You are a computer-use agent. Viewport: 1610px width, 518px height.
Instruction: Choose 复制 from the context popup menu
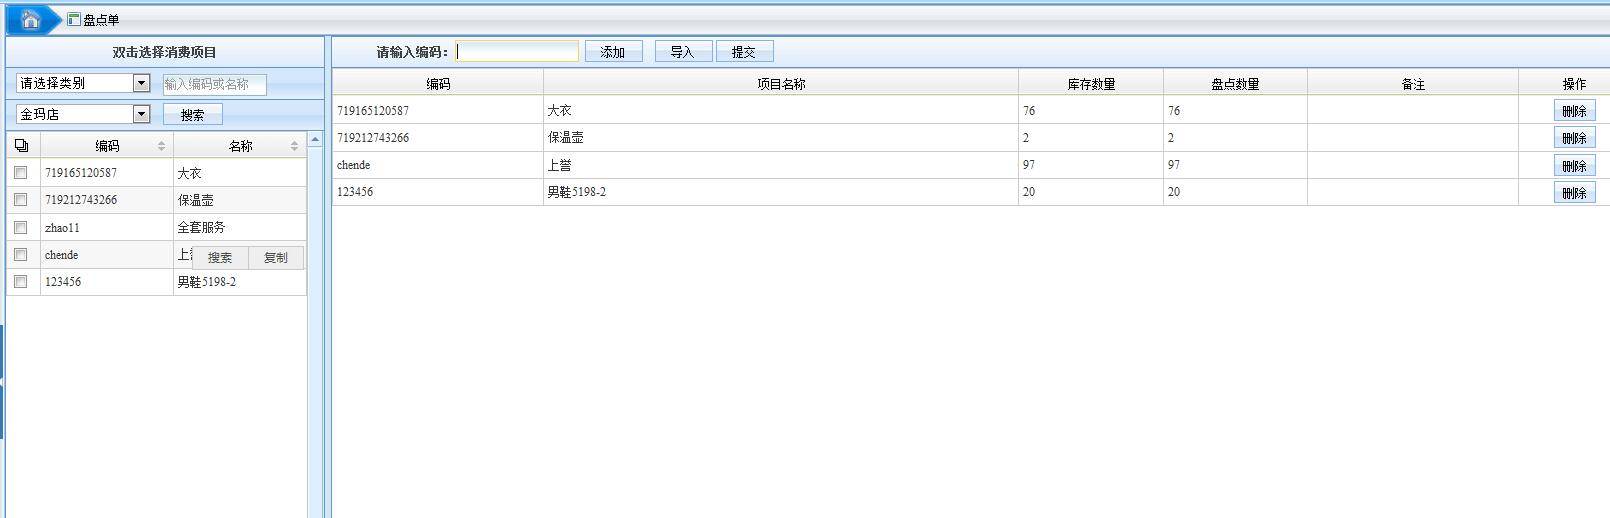pyautogui.click(x=275, y=258)
